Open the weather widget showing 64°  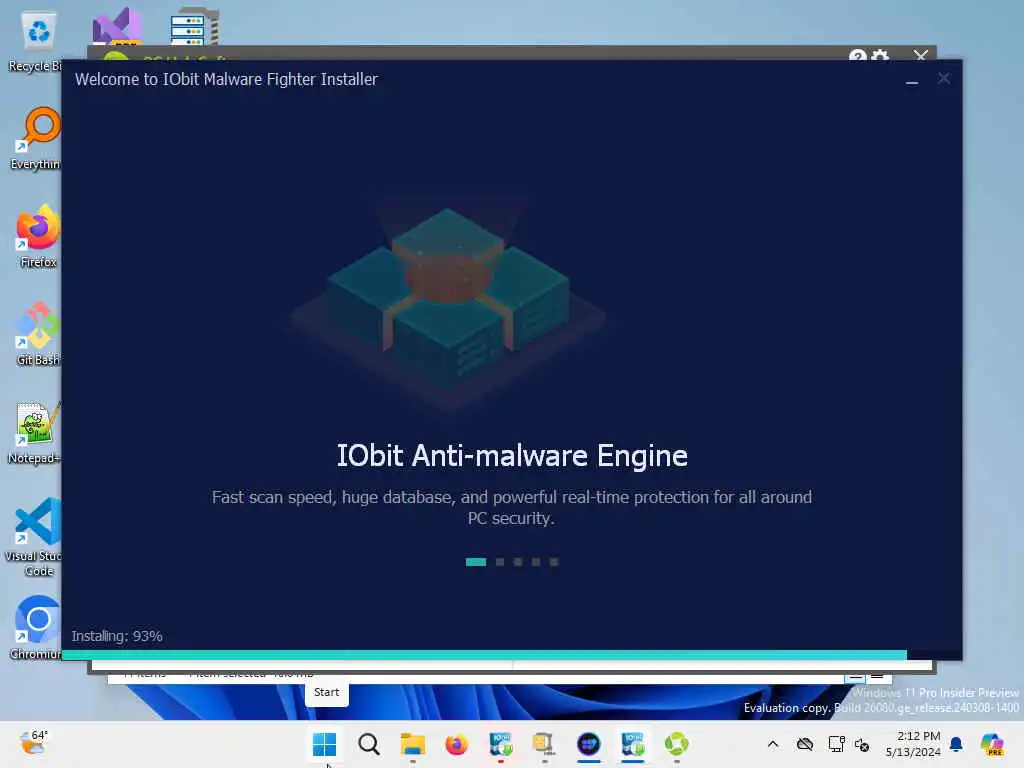coord(33,743)
